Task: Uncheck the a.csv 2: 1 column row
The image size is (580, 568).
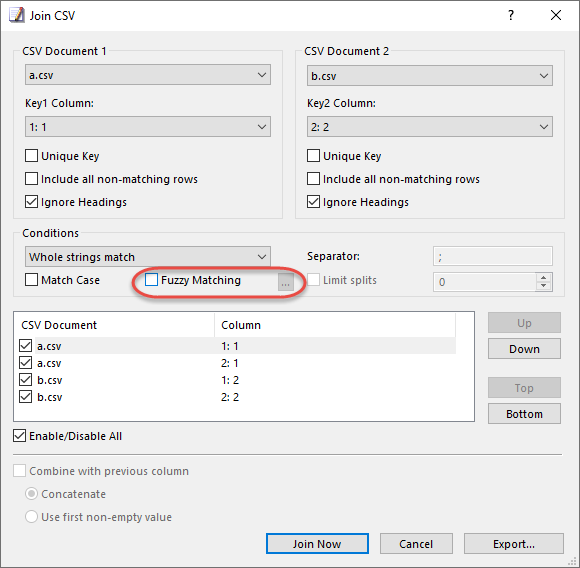Action: (x=25, y=363)
